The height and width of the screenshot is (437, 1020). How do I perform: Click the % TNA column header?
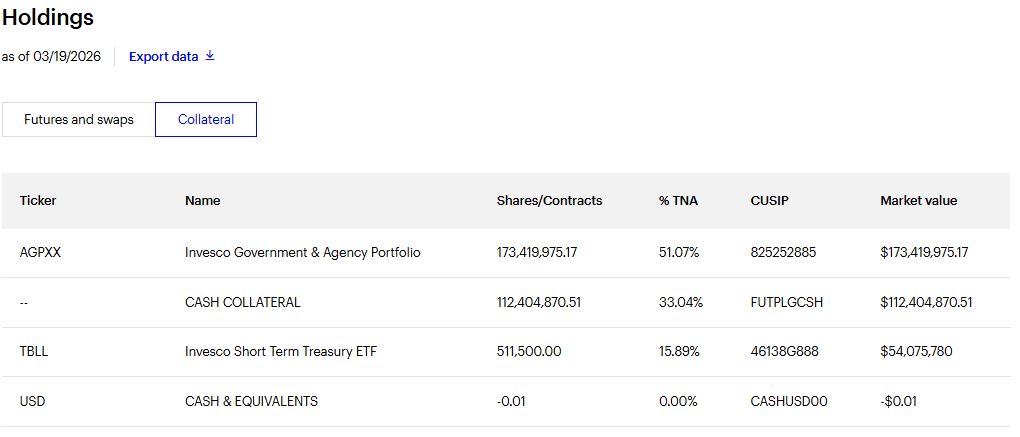(678, 200)
